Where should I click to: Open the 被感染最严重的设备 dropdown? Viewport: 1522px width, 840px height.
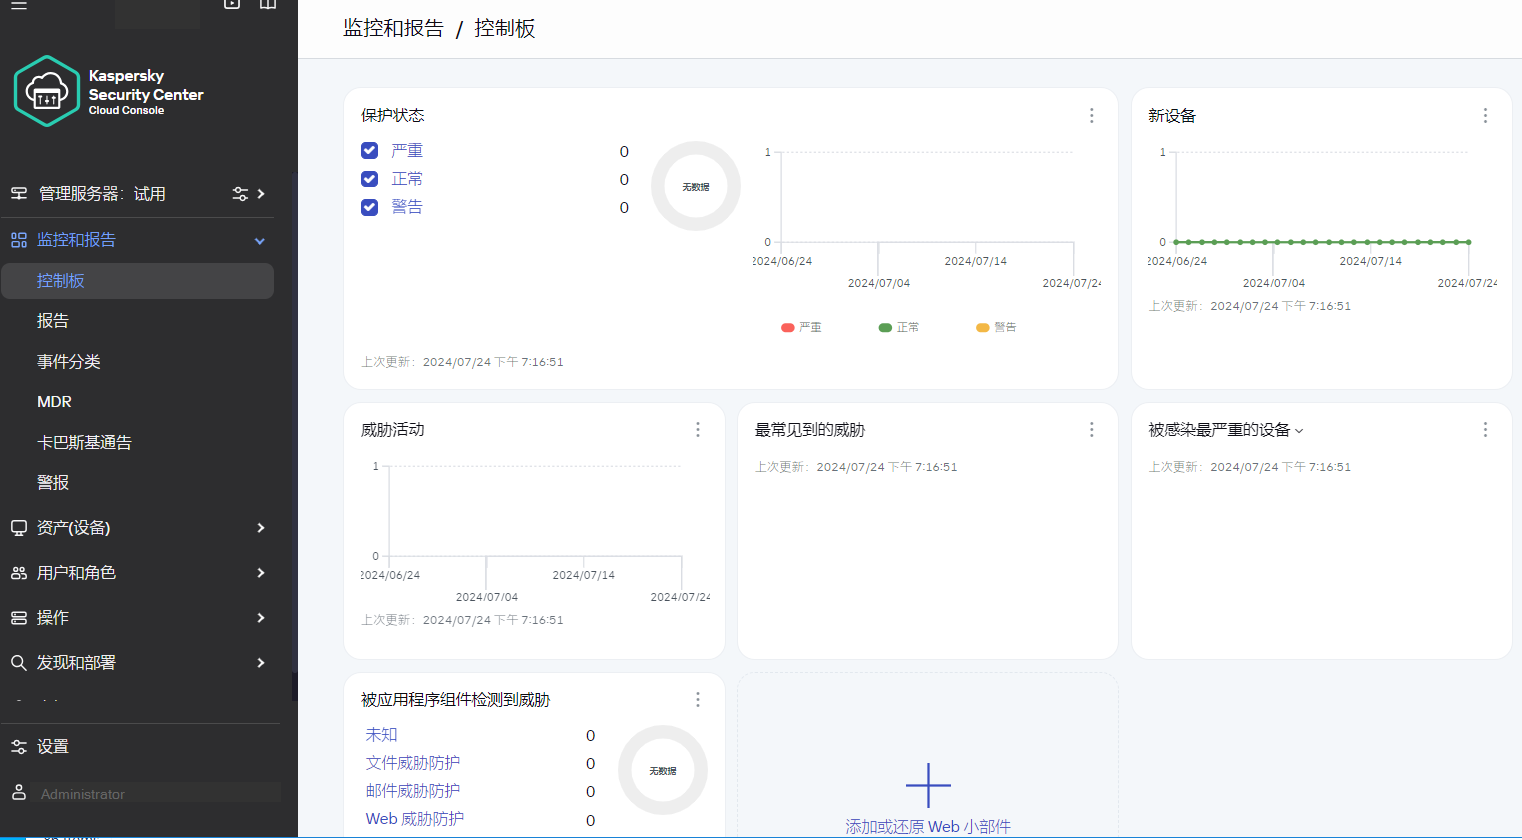pos(1297,429)
